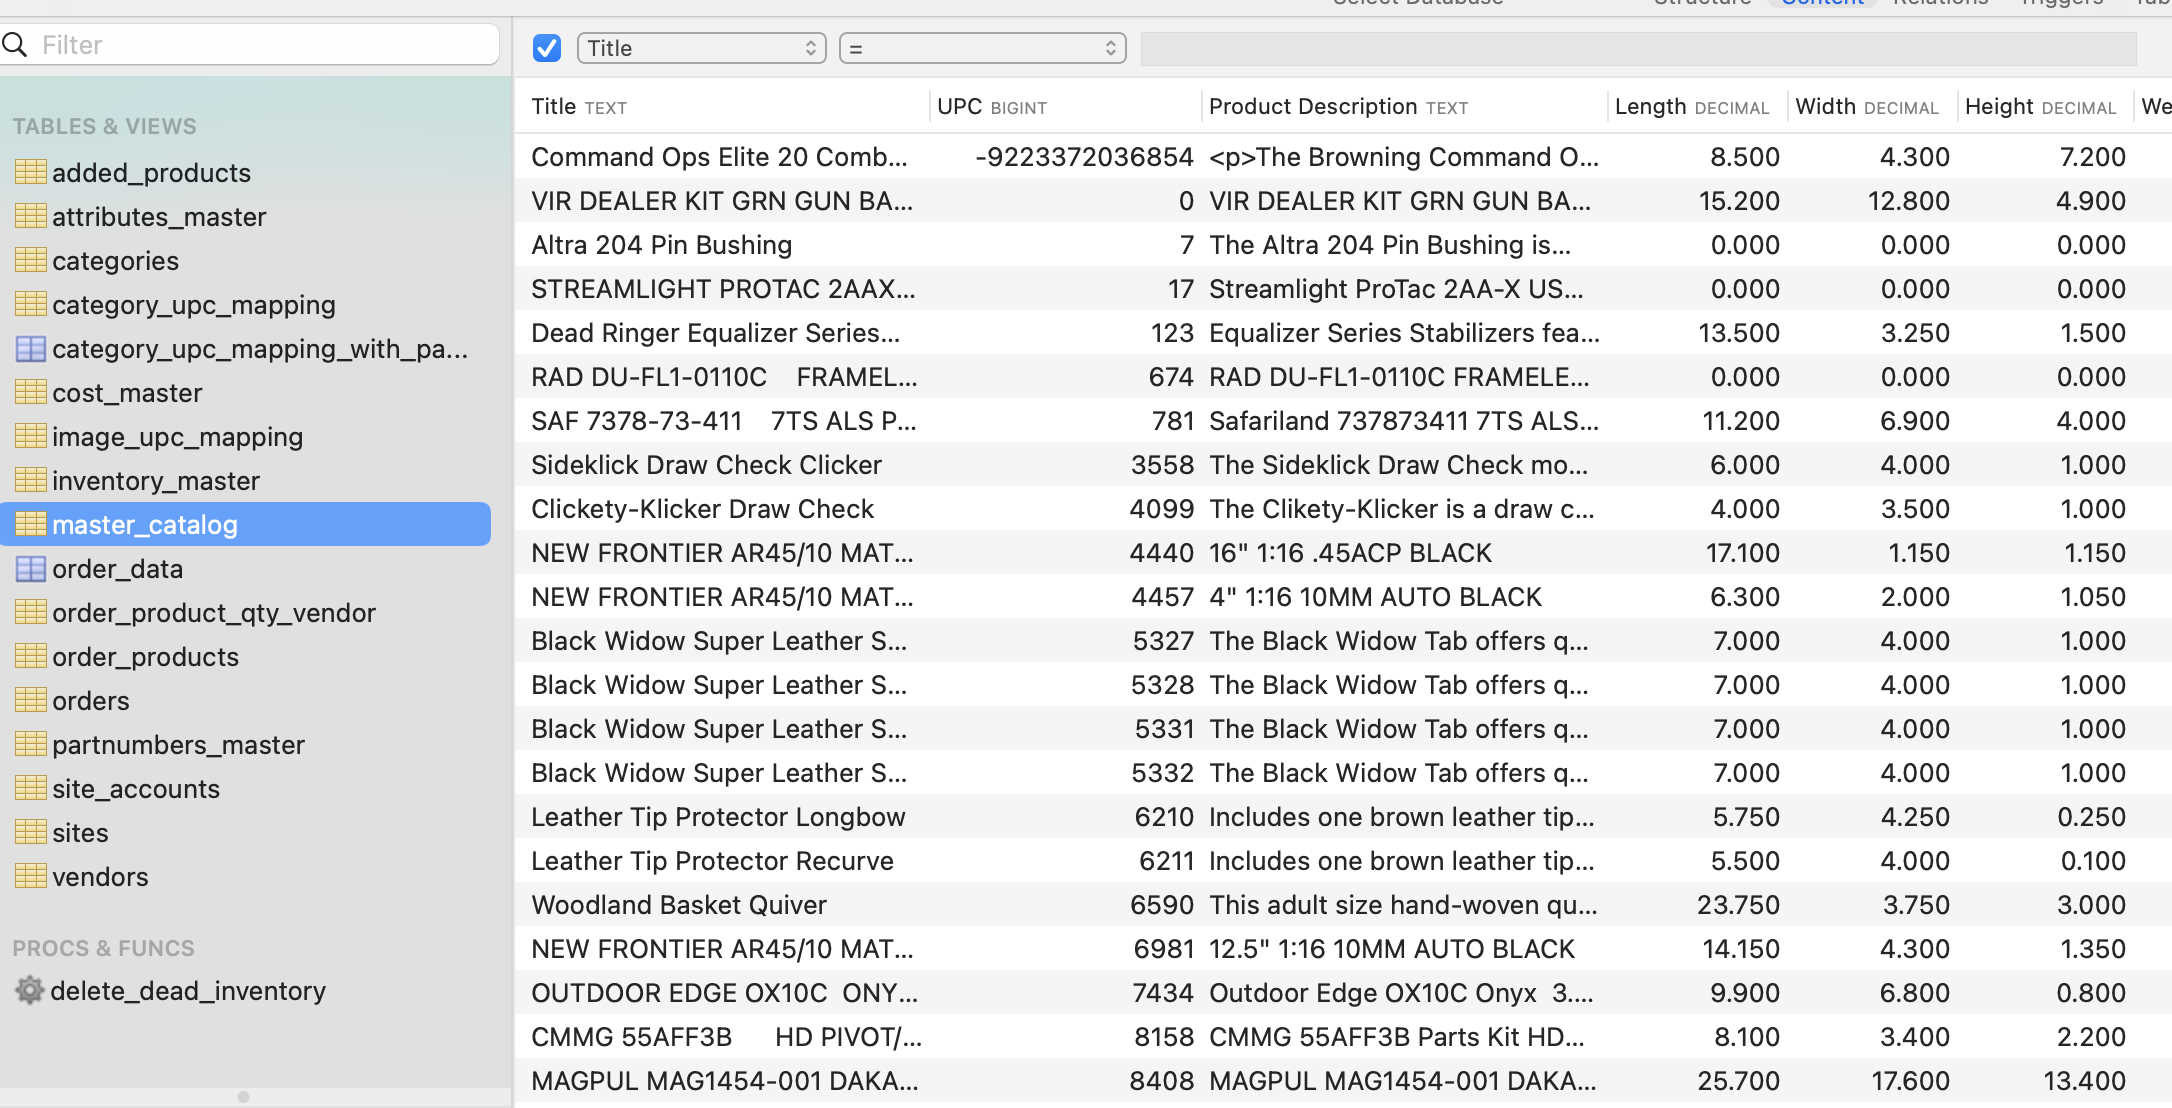Click the order_data view icon

point(30,568)
